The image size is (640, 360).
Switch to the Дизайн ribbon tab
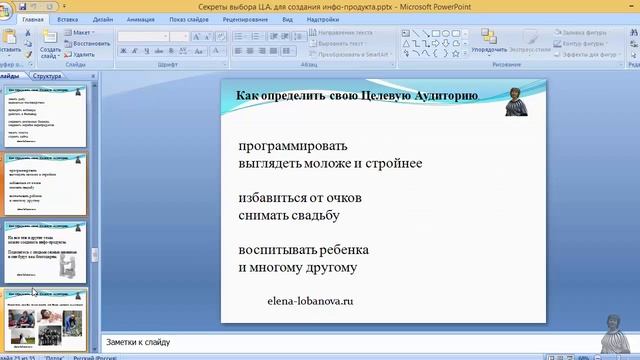[102, 19]
